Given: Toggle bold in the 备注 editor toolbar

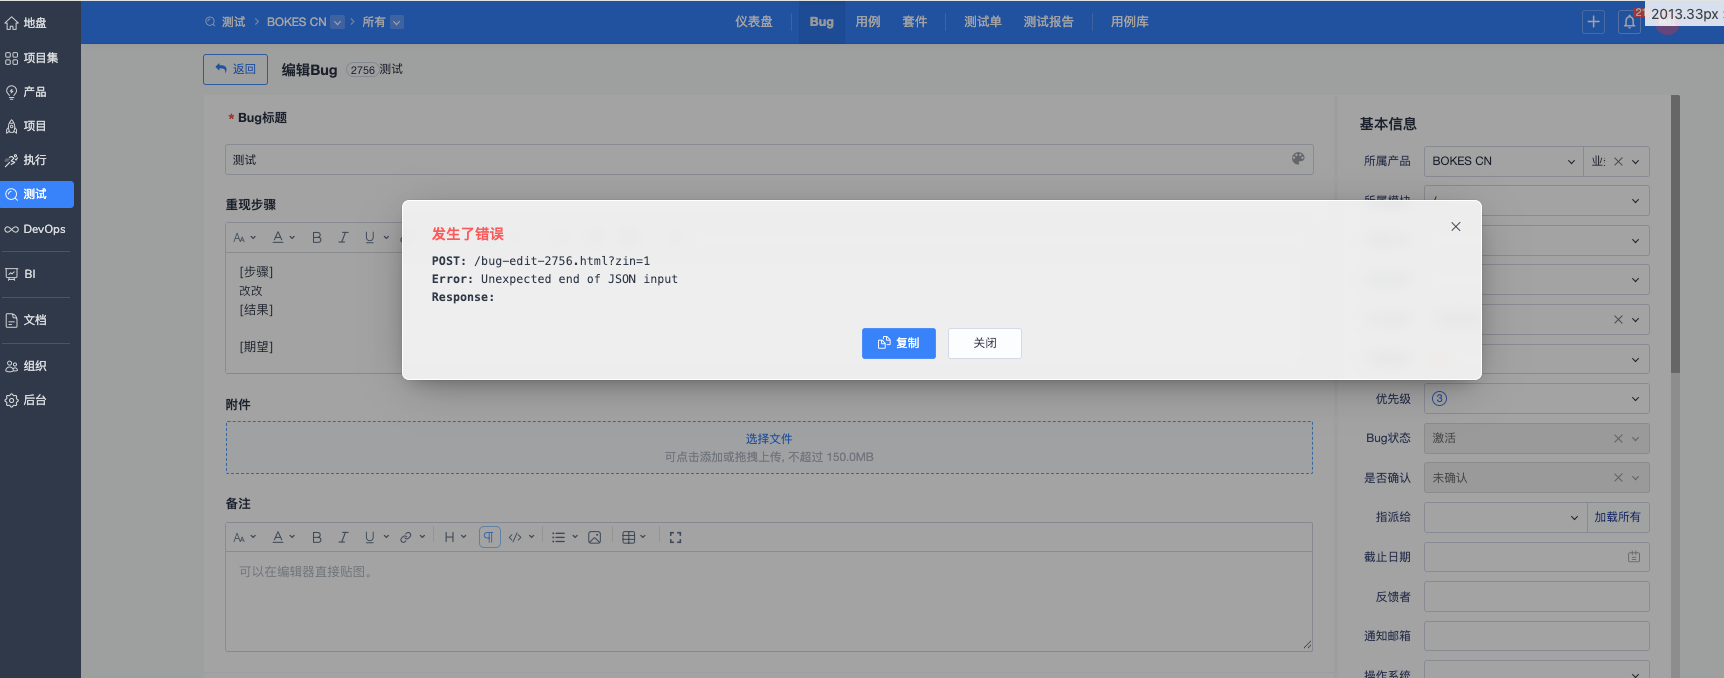Looking at the screenshot, I should pos(316,537).
